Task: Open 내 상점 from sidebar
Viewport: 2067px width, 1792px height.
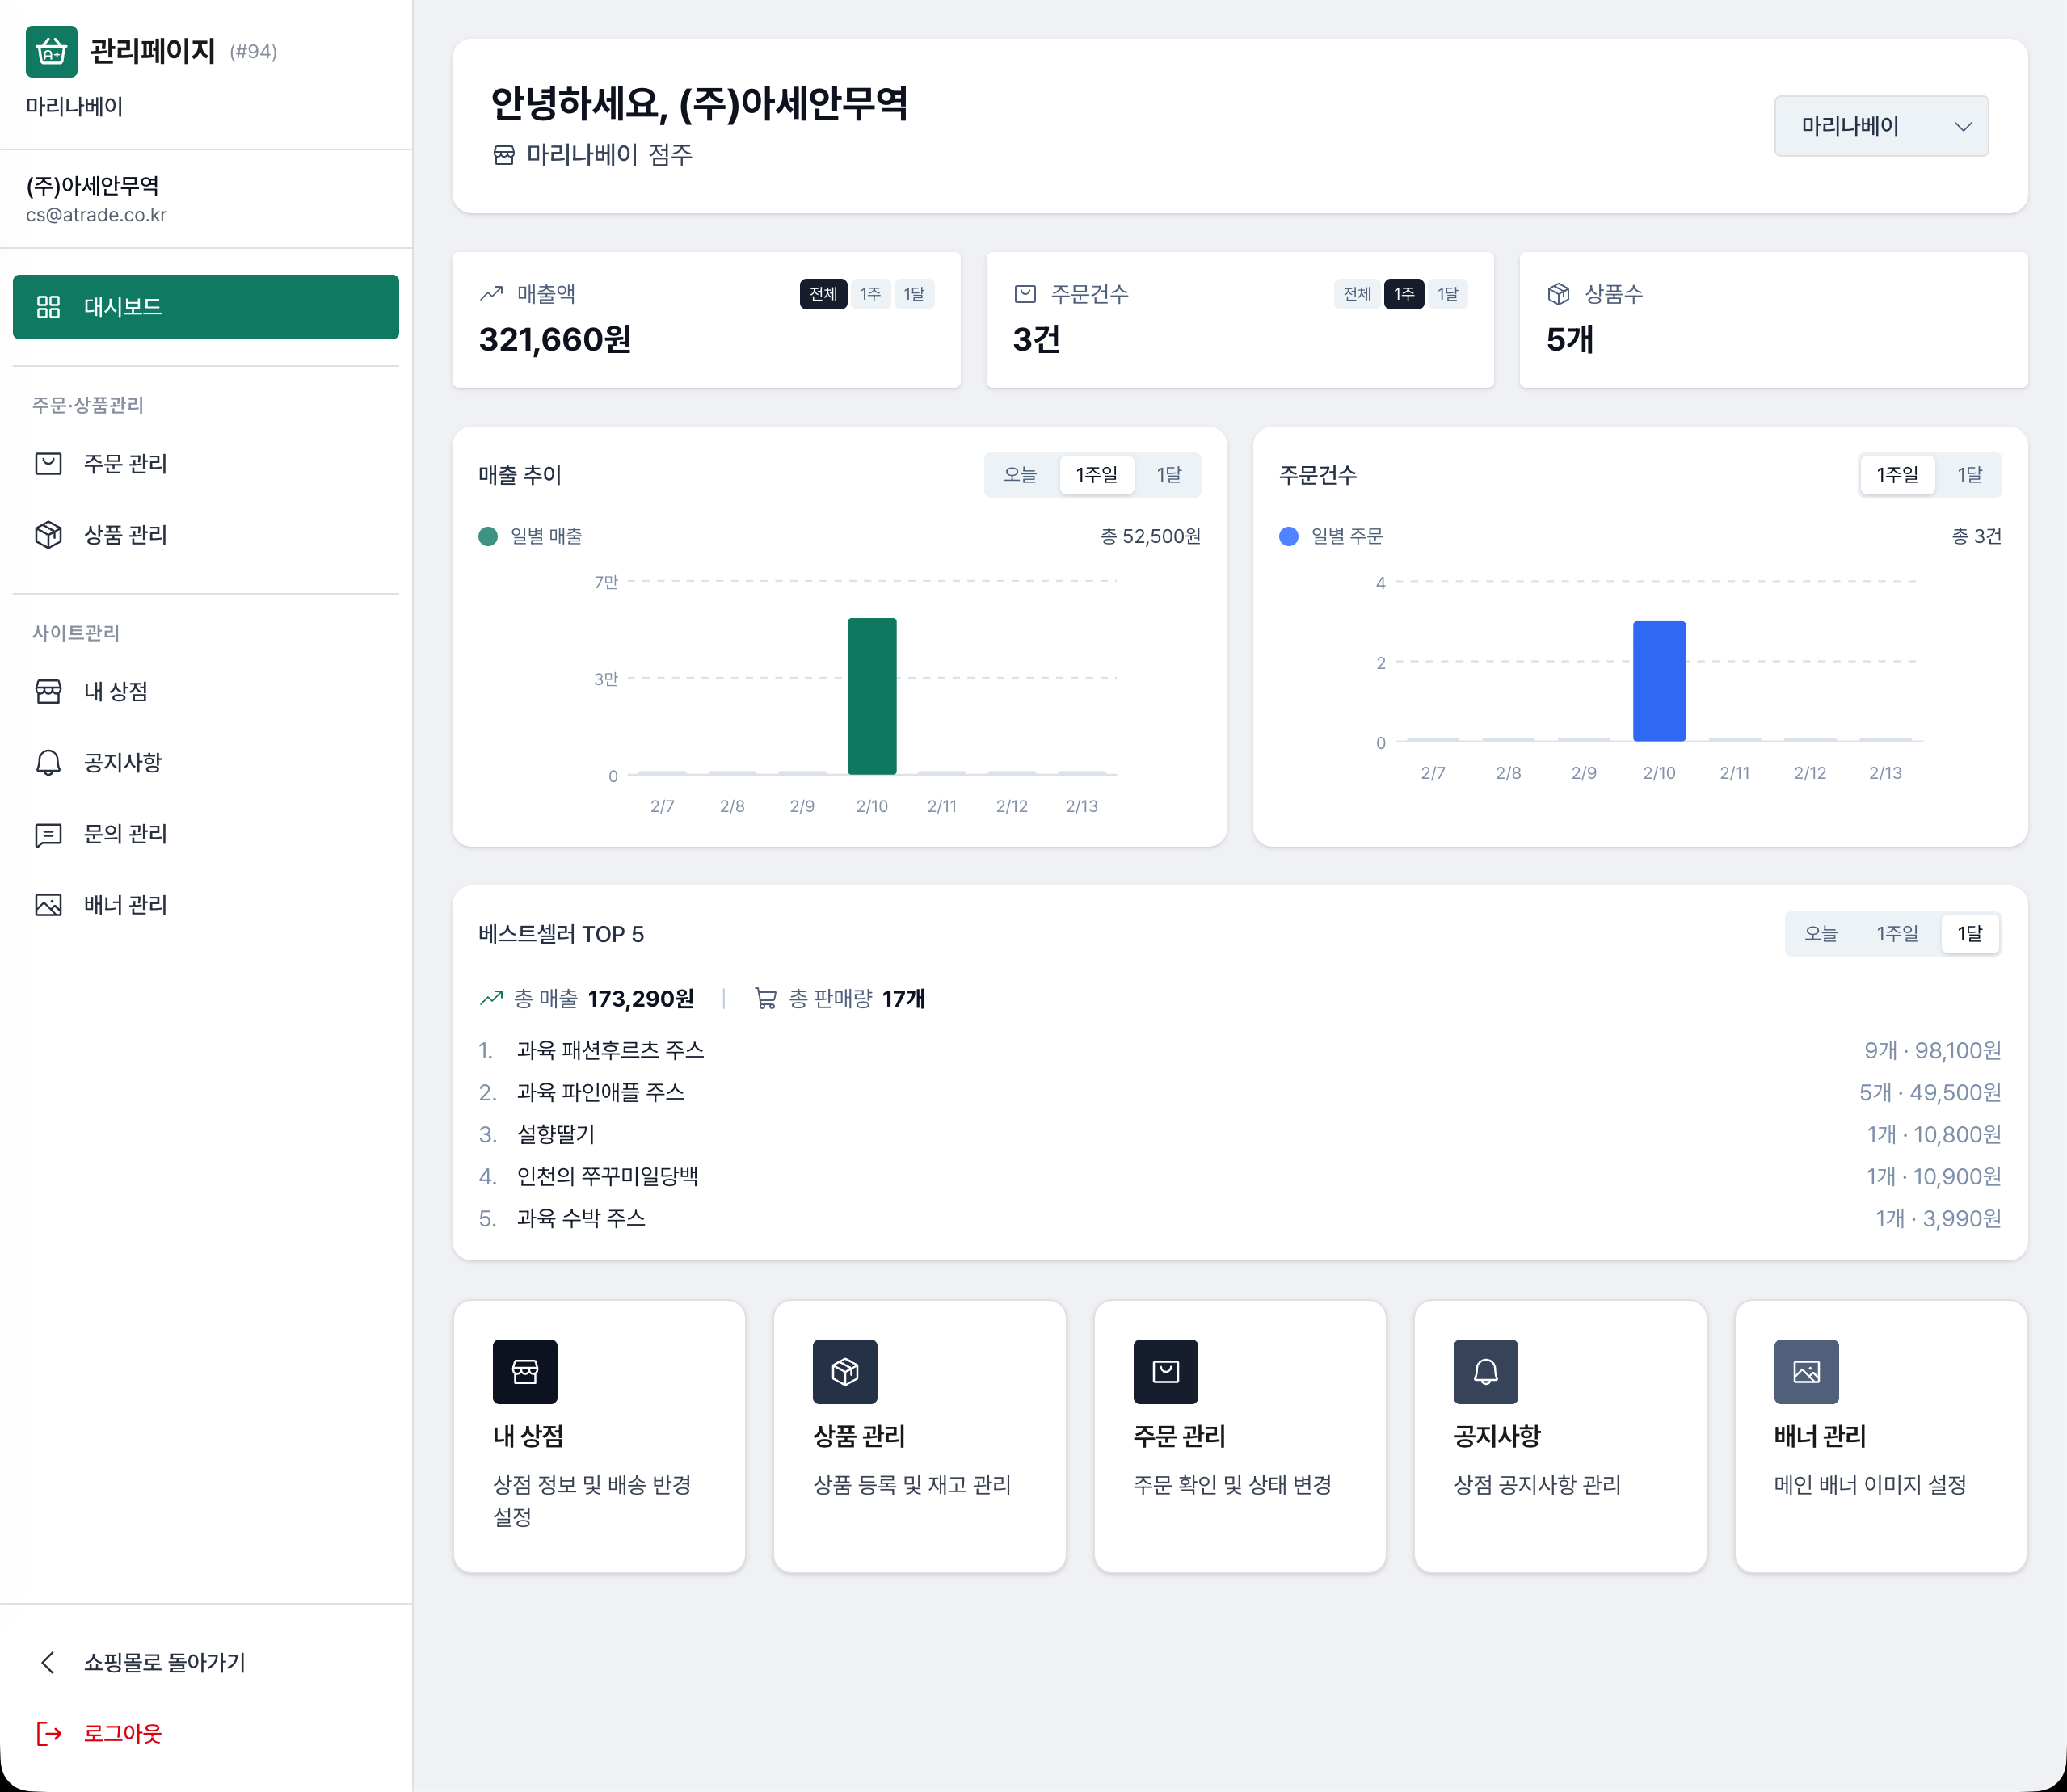Action: [x=206, y=692]
